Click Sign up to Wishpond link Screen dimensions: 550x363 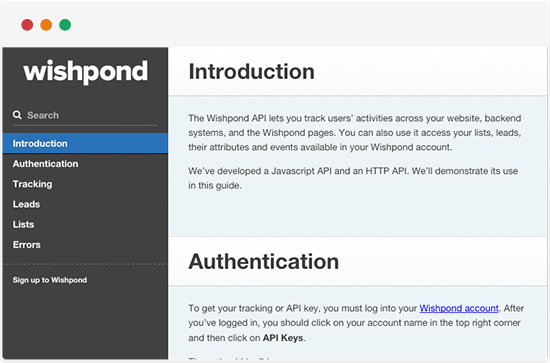(50, 280)
